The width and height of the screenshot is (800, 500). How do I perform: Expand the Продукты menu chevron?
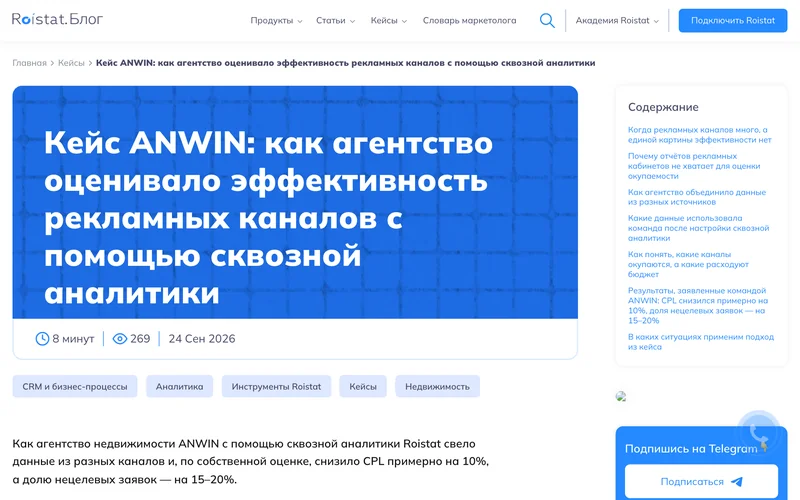pyautogui.click(x=300, y=21)
